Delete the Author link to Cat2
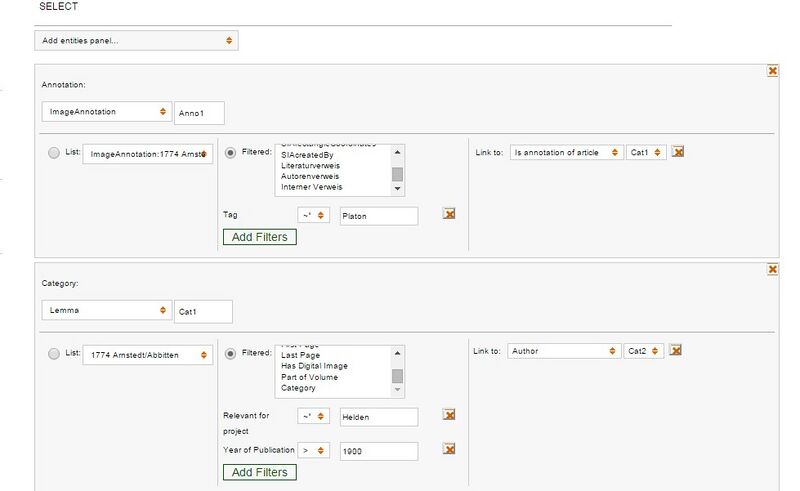This screenshot has height=491, width=800. (x=677, y=350)
